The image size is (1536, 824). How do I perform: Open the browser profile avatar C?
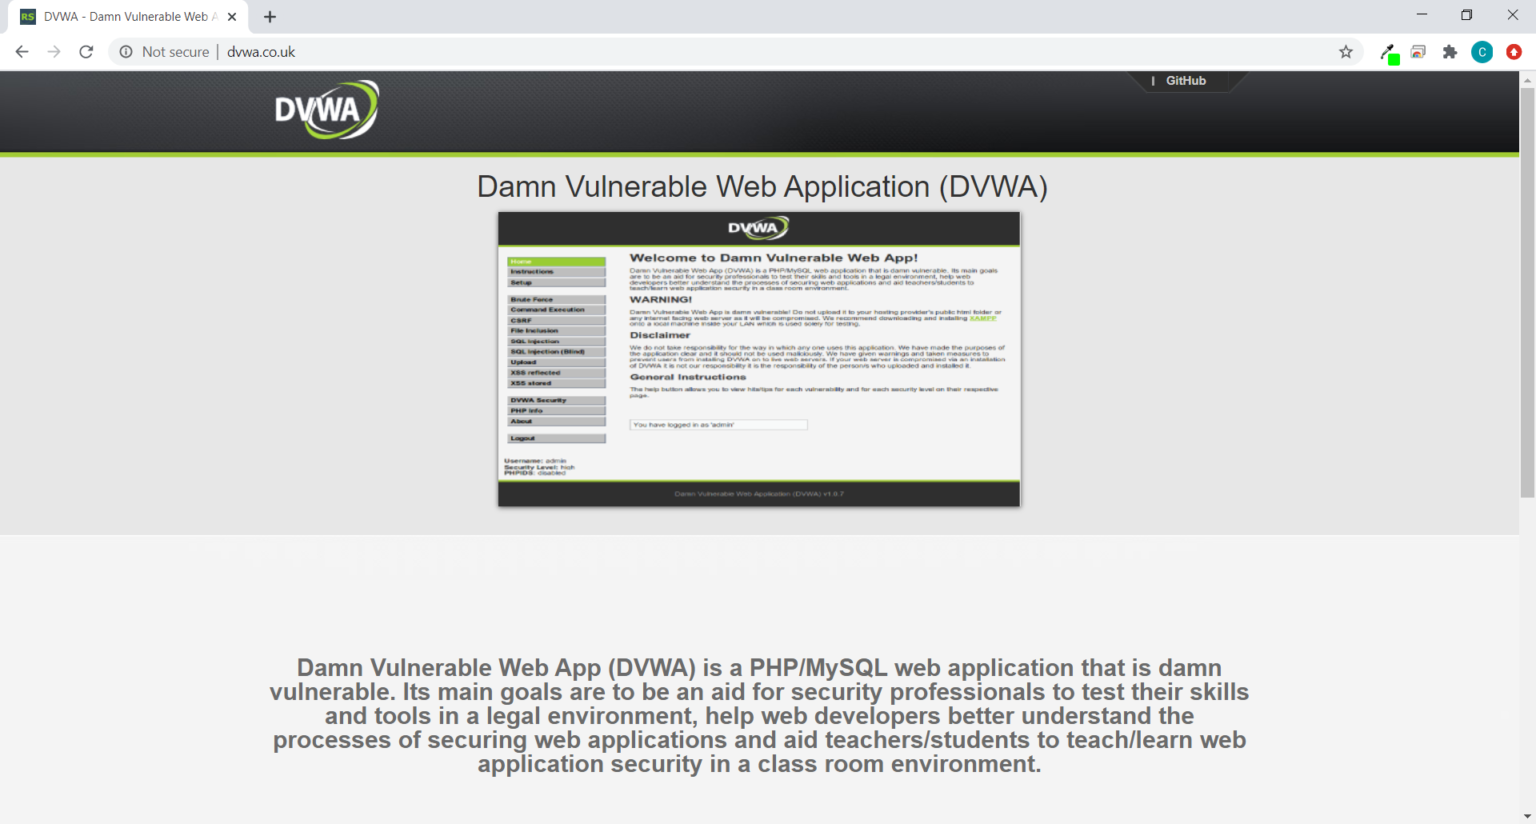pos(1481,51)
